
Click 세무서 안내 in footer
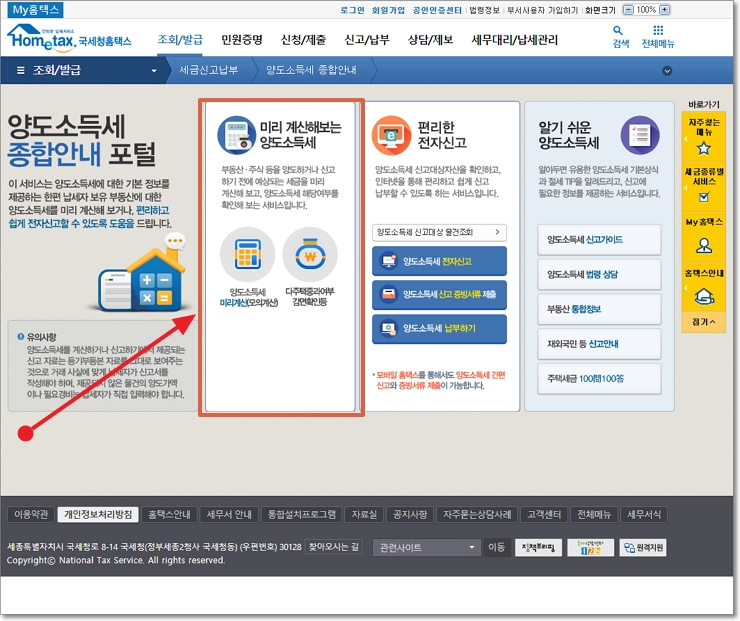point(229,514)
